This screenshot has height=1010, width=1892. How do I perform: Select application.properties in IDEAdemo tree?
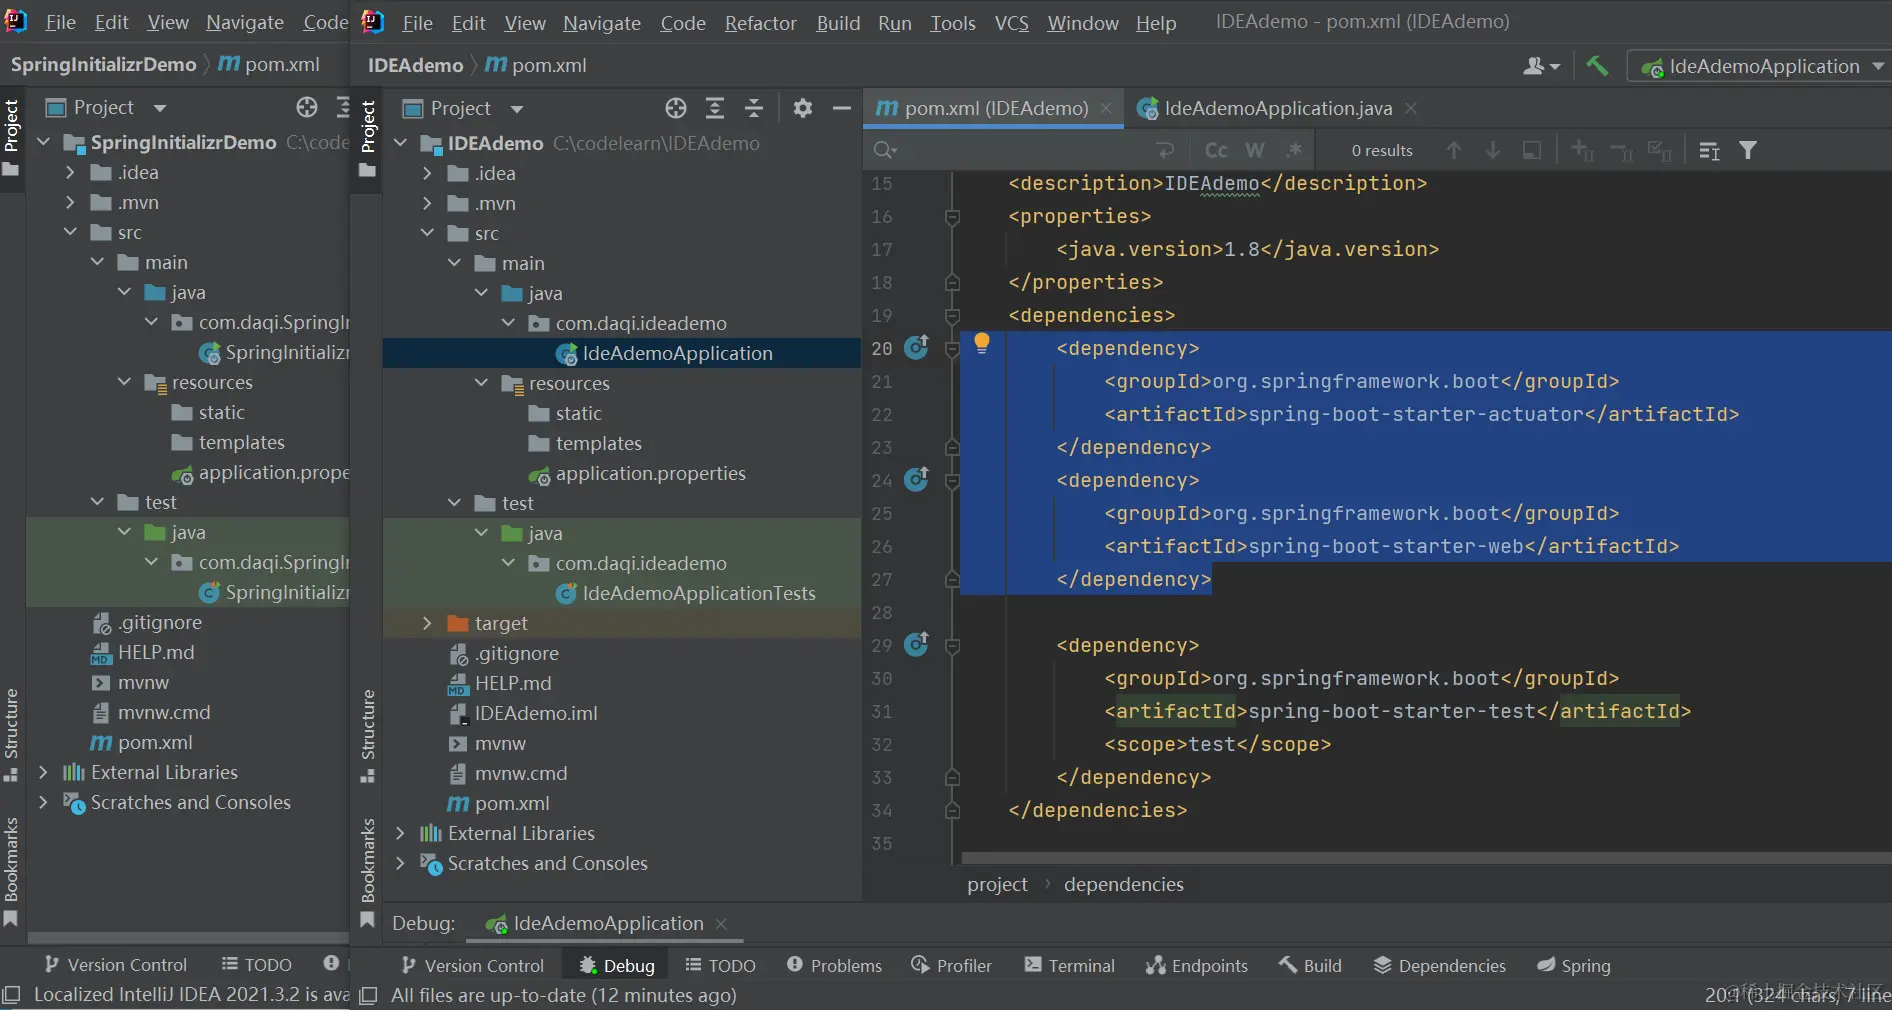[638, 473]
